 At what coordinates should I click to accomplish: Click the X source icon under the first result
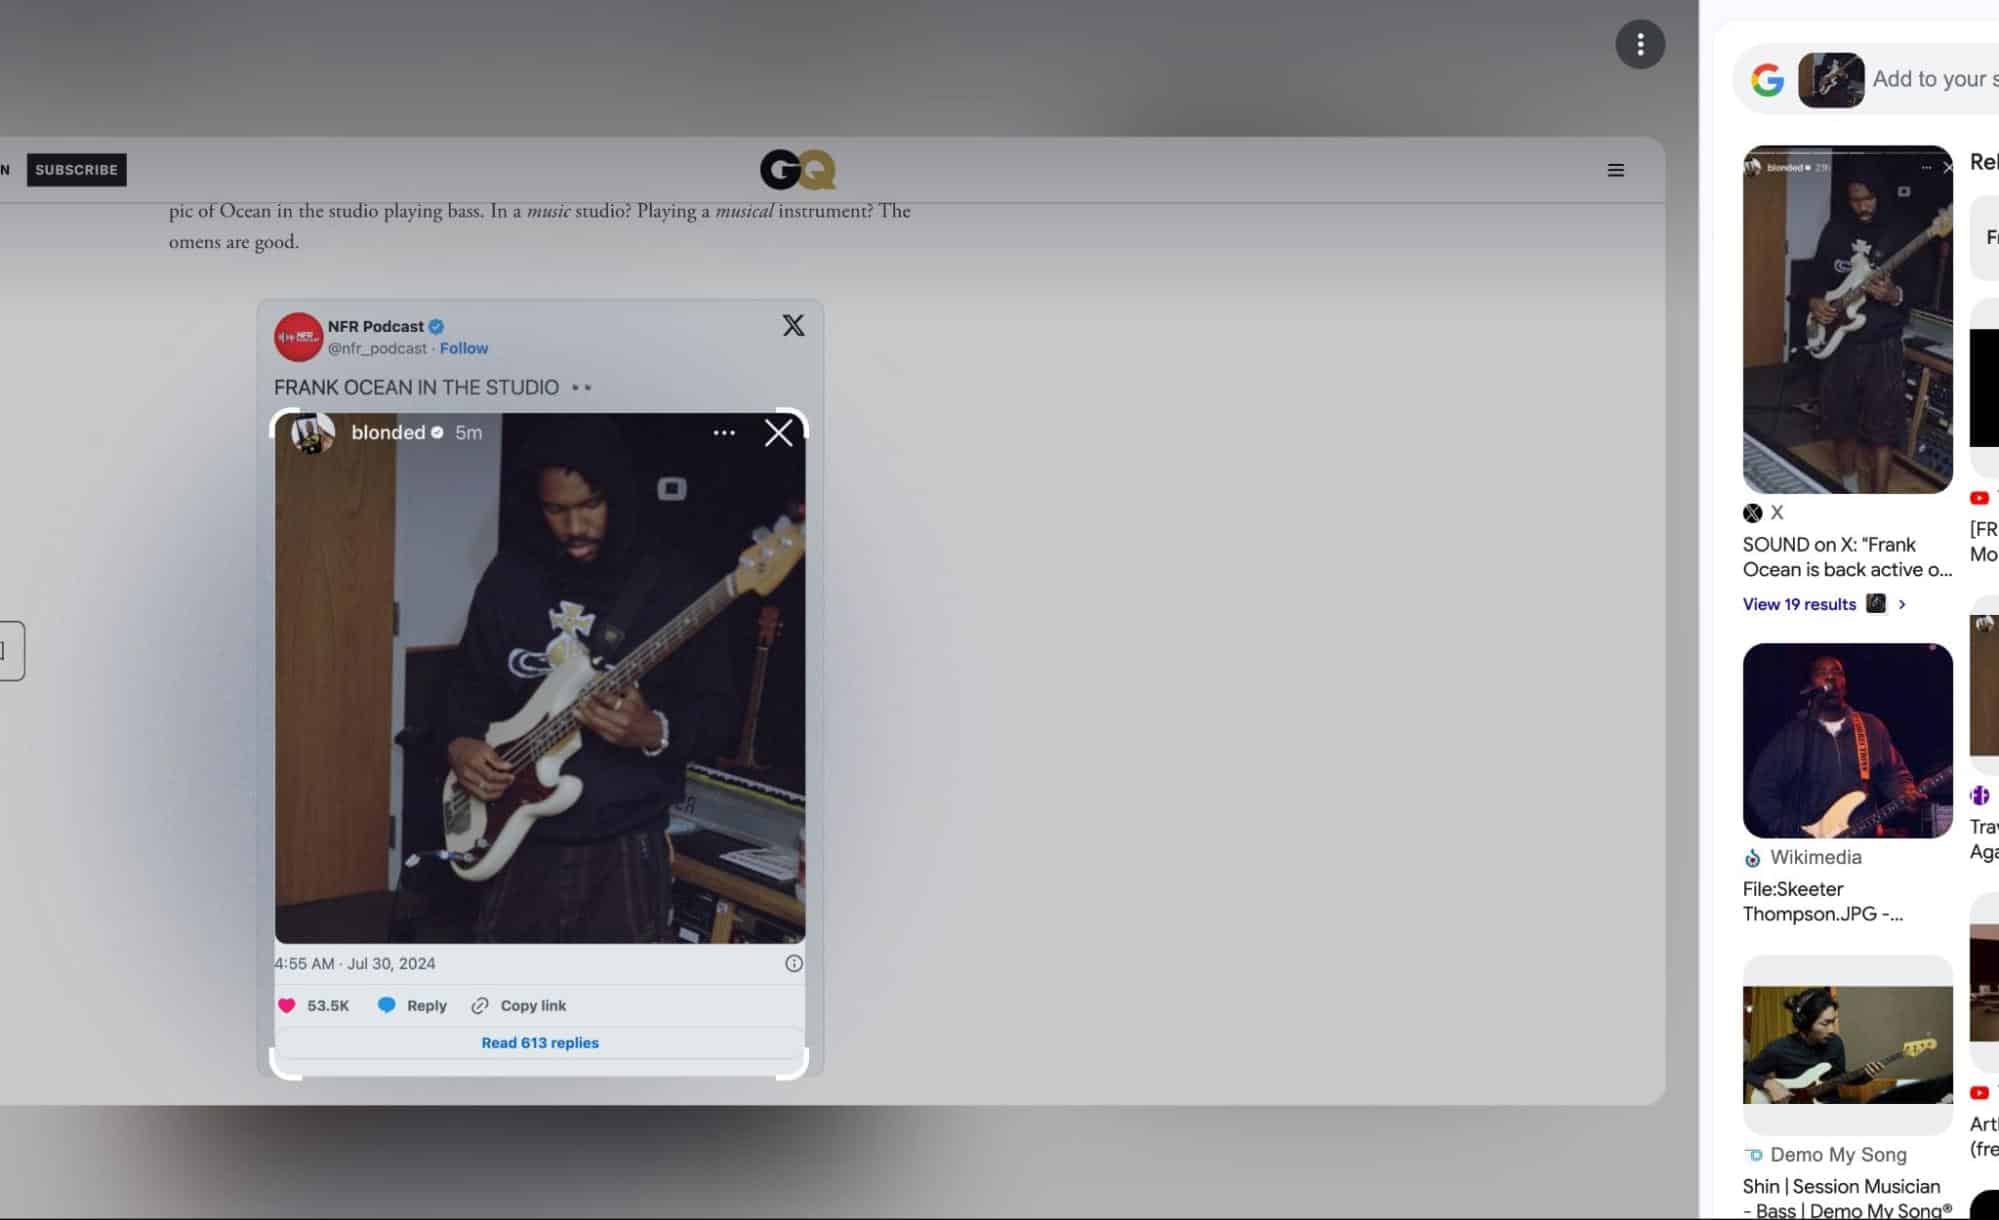pos(1753,513)
